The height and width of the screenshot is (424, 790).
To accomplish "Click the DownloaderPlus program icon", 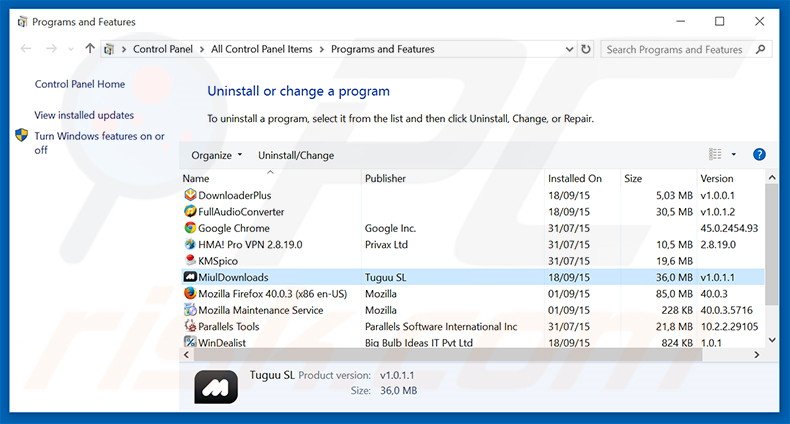I will pyautogui.click(x=190, y=195).
